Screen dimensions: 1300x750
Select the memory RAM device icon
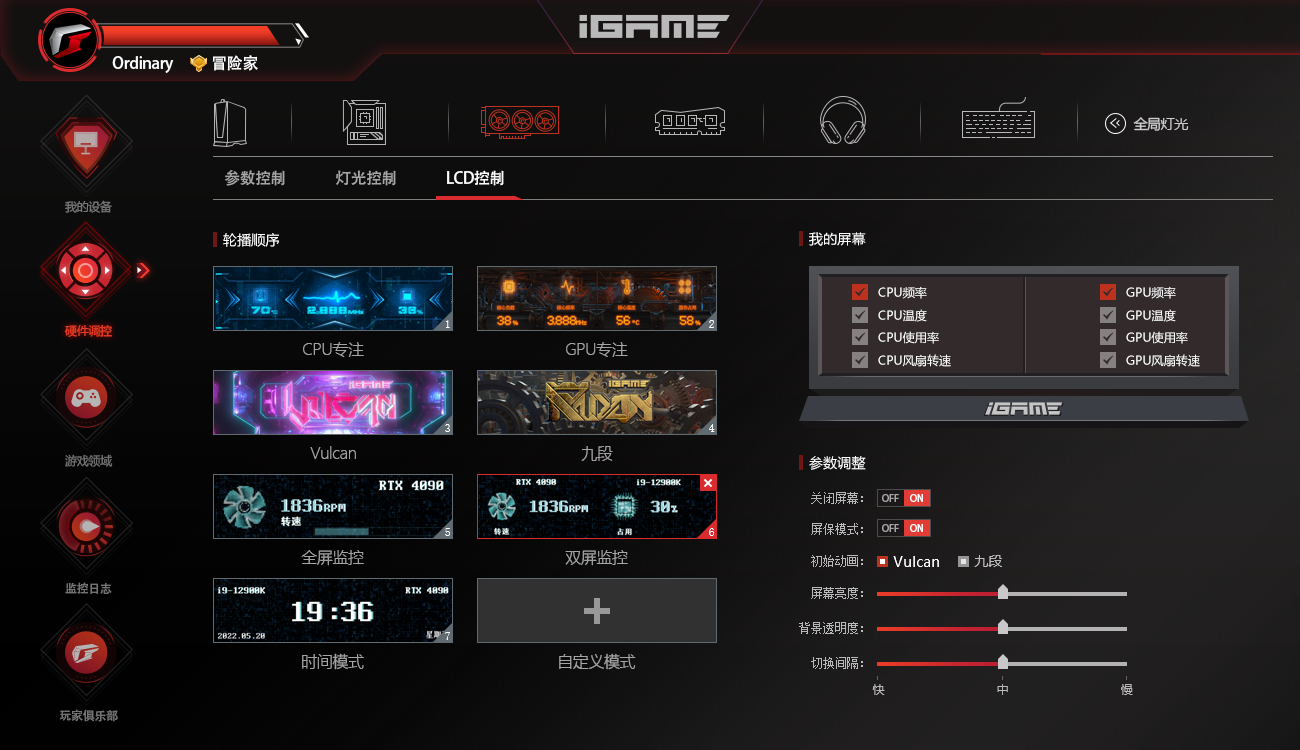(x=690, y=122)
